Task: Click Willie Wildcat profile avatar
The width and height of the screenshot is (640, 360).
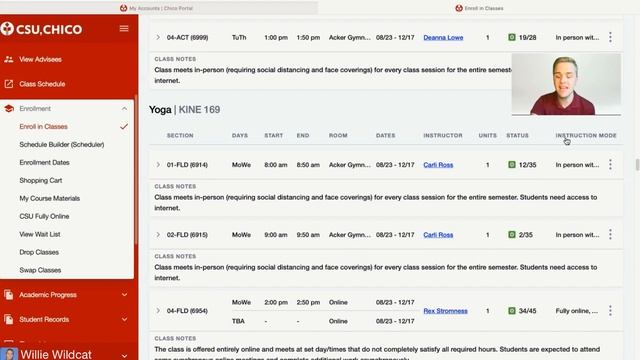Action: click(9, 353)
